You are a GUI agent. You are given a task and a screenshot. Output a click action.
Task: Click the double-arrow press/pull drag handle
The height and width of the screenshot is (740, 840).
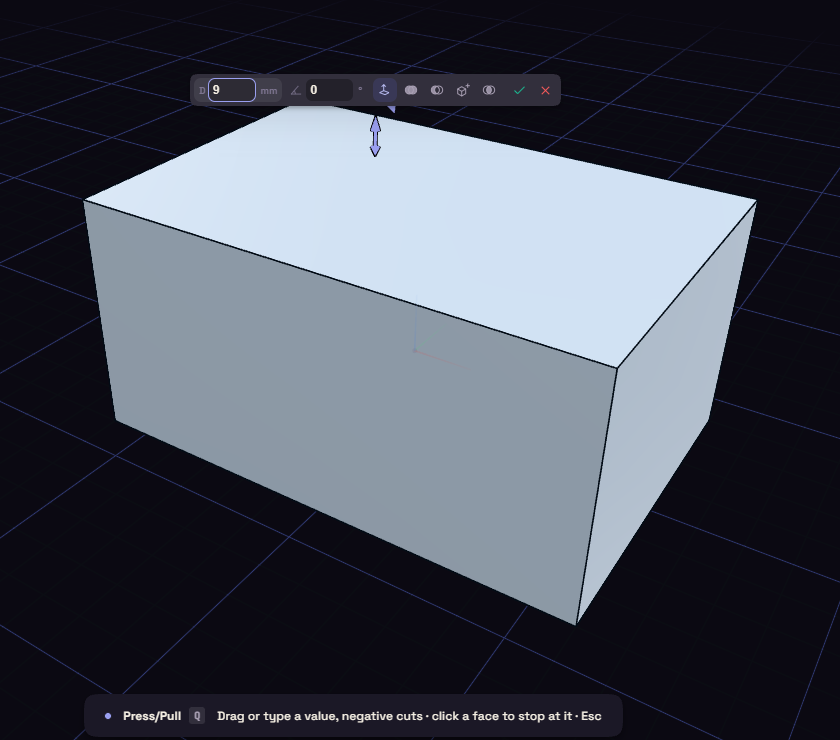[376, 137]
